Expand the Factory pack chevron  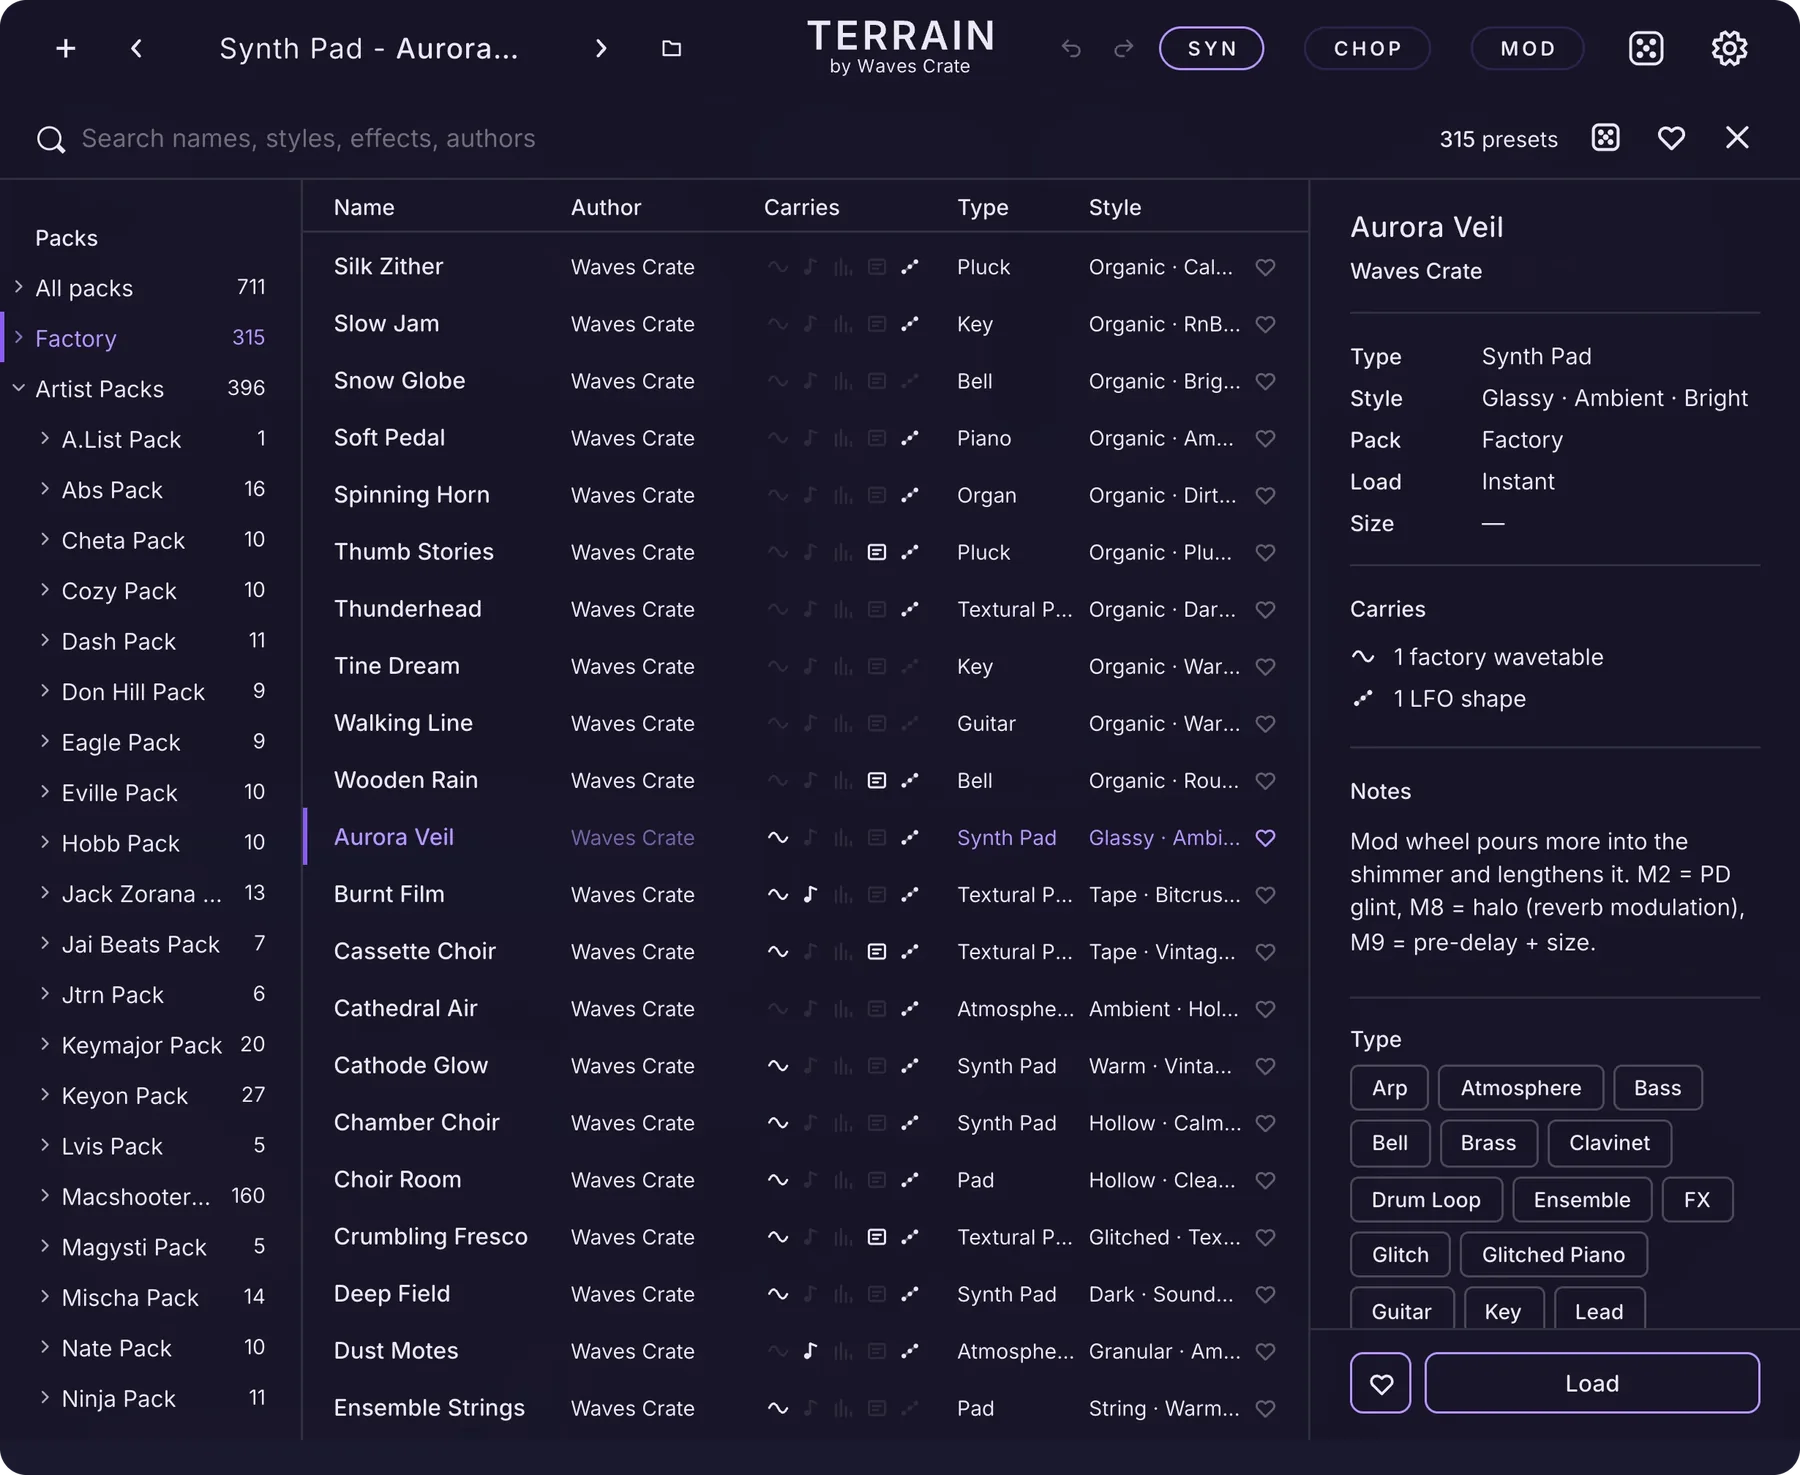19,338
